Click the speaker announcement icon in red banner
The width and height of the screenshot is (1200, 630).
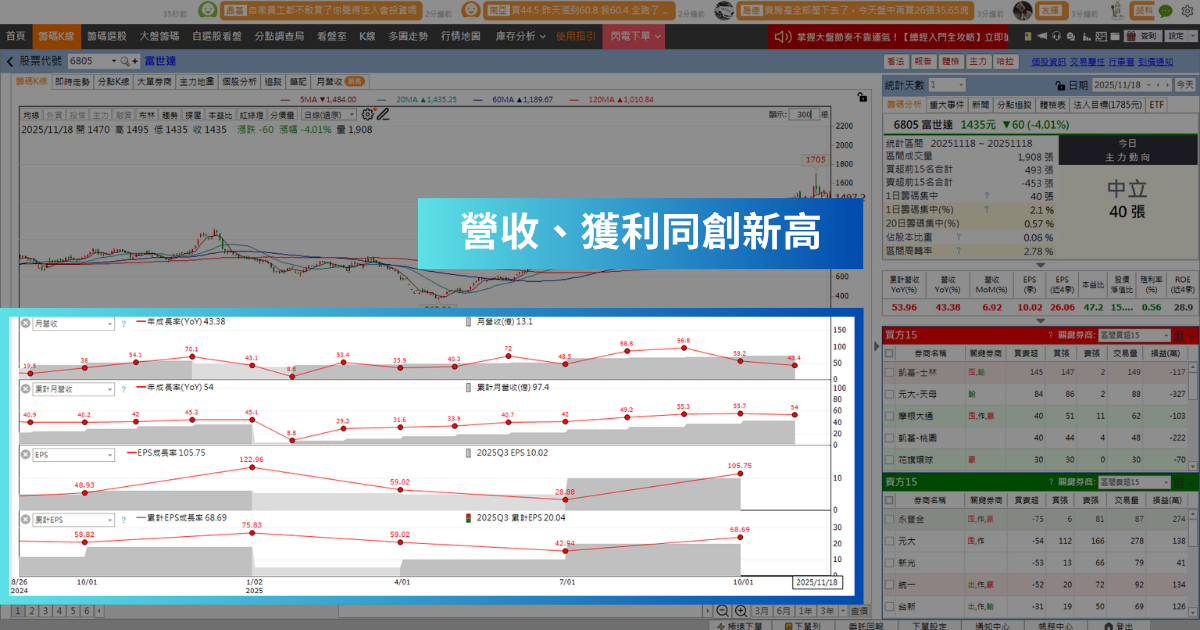coord(785,36)
